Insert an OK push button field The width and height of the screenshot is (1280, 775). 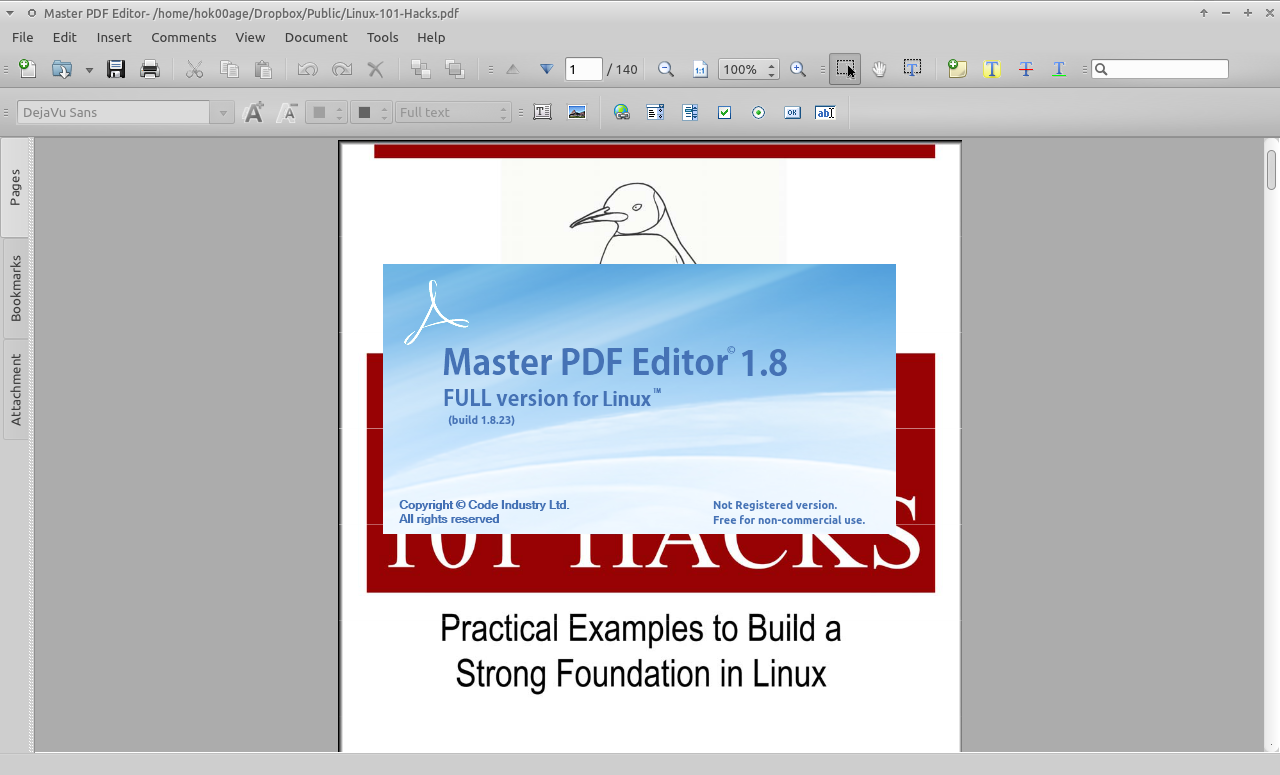click(792, 112)
